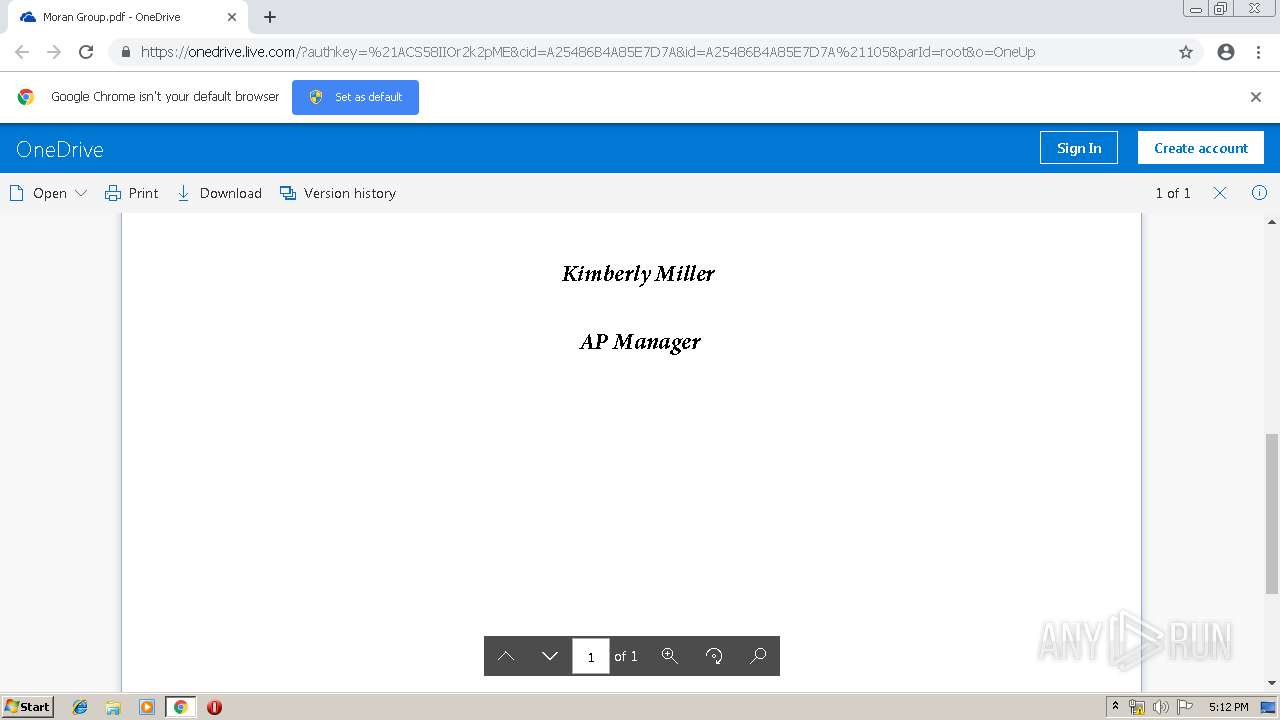
Task: Go to next PDF page arrow
Action: 549,656
